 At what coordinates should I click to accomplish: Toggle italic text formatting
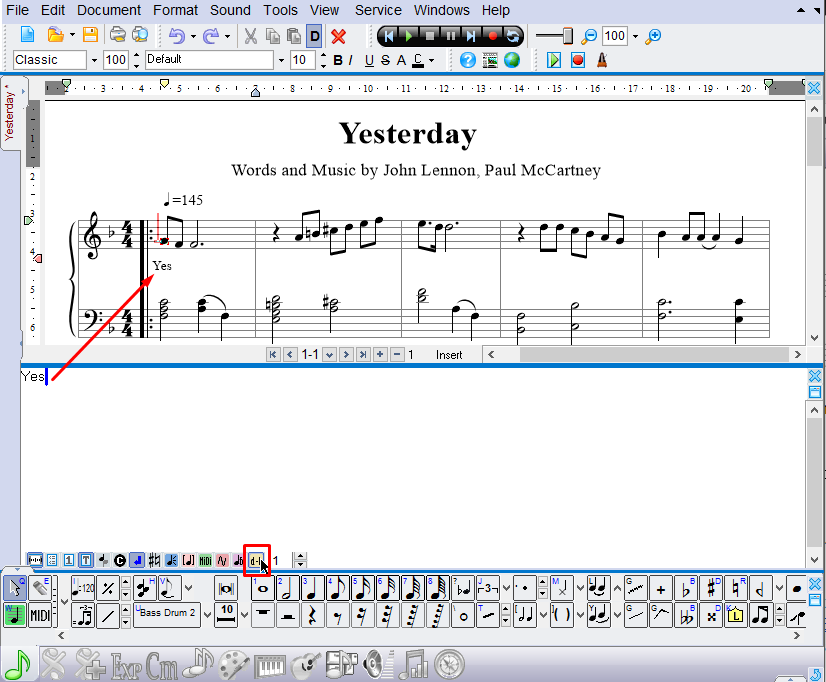pyautogui.click(x=352, y=60)
